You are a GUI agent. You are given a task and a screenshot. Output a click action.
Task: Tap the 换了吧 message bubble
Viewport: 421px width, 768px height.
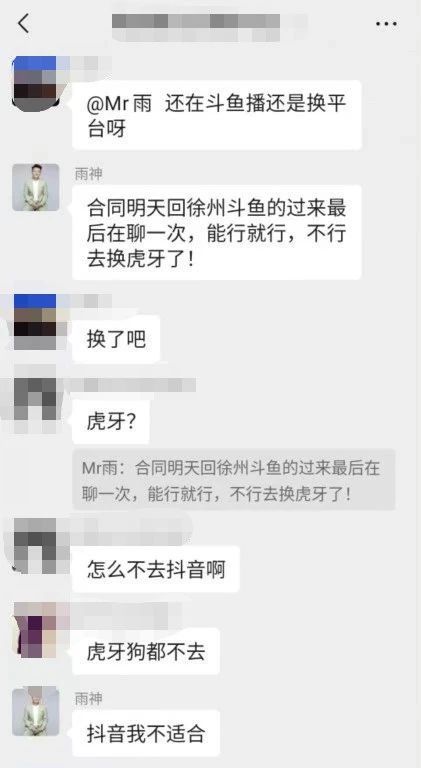pos(116,339)
